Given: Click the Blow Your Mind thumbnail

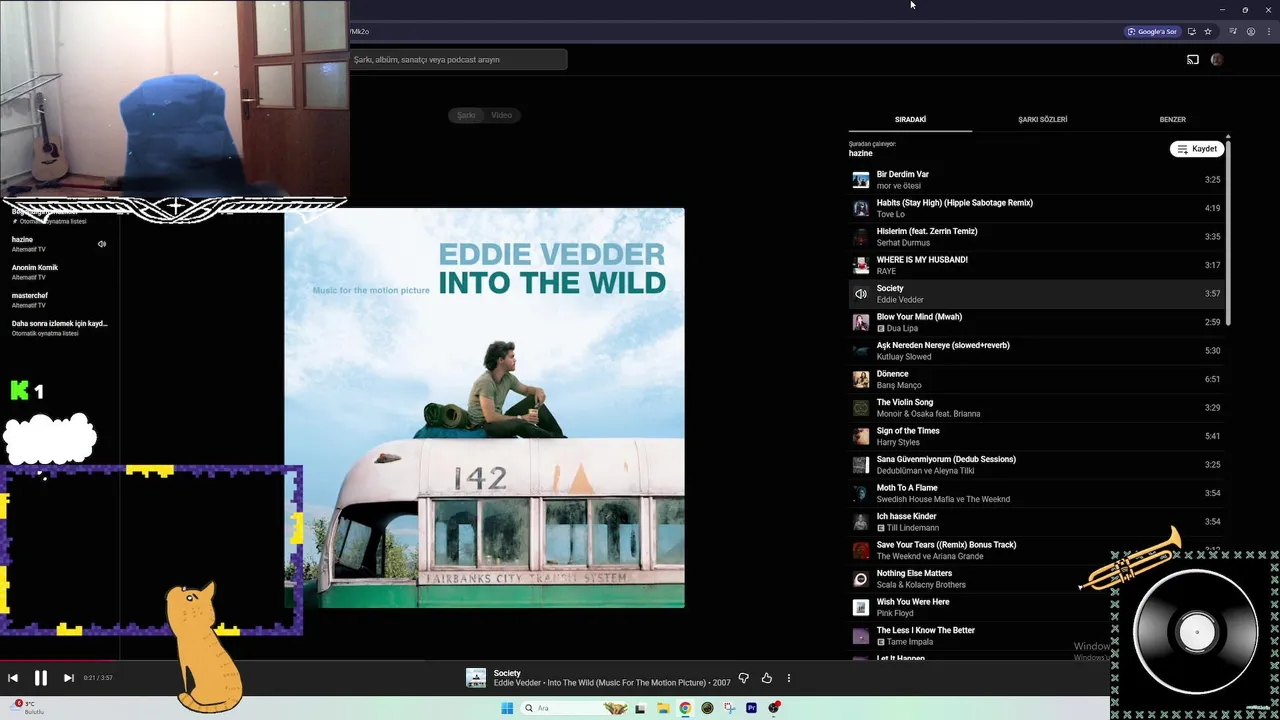Looking at the screenshot, I should tap(860, 322).
